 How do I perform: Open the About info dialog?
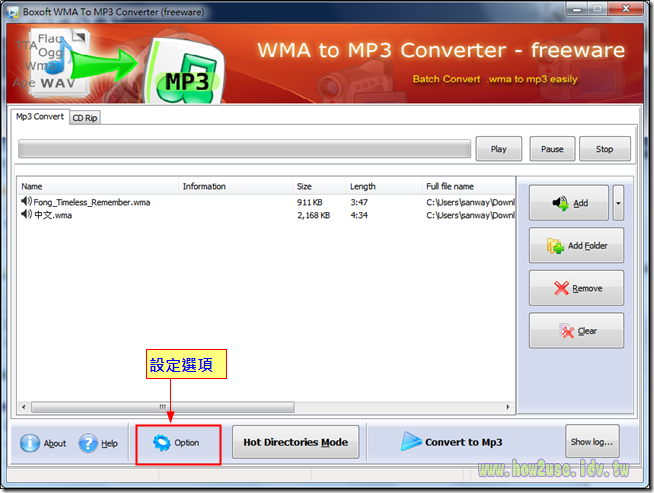pyautogui.click(x=43, y=443)
